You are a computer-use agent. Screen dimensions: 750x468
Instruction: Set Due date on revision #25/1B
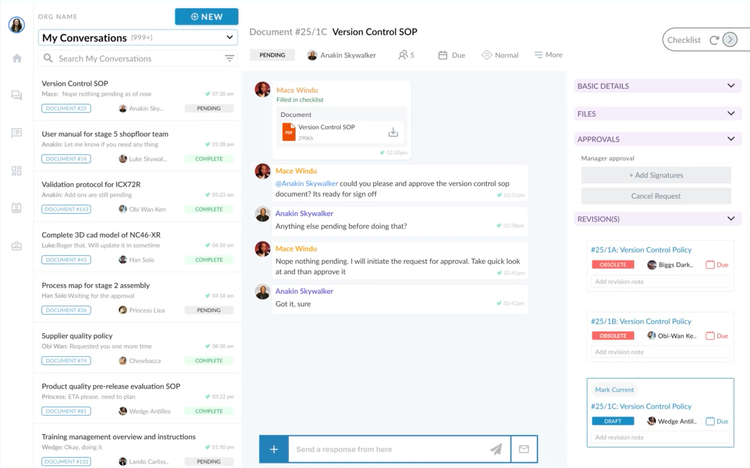click(x=717, y=336)
